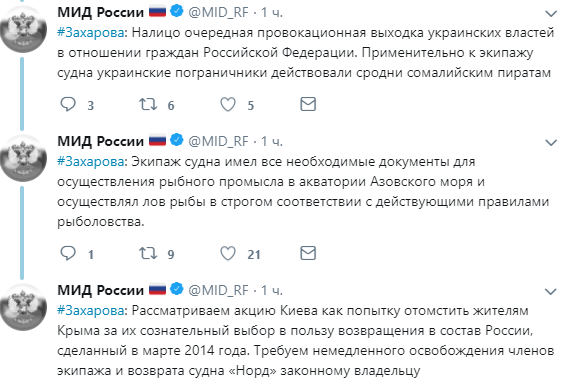Screen dimensions: 587x384
Task: Open МИД России profile name in first tweet
Action: coord(100,12)
